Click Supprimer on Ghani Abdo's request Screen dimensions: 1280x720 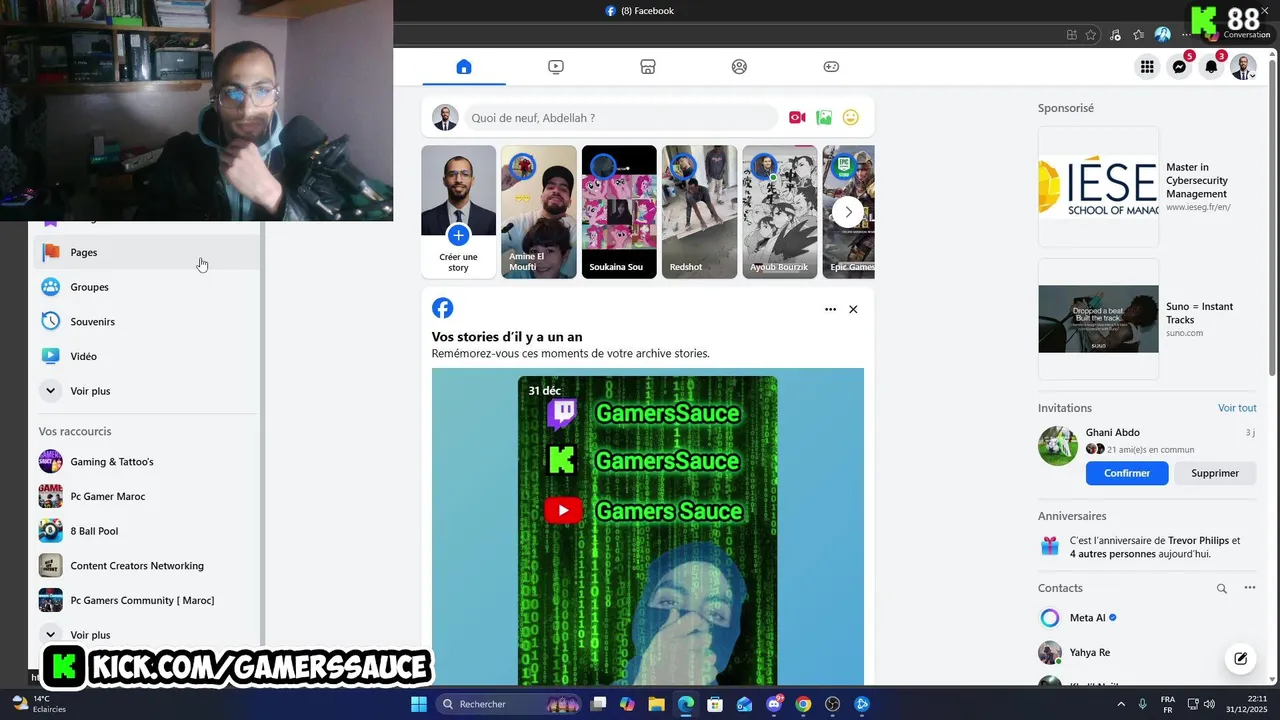click(1215, 473)
